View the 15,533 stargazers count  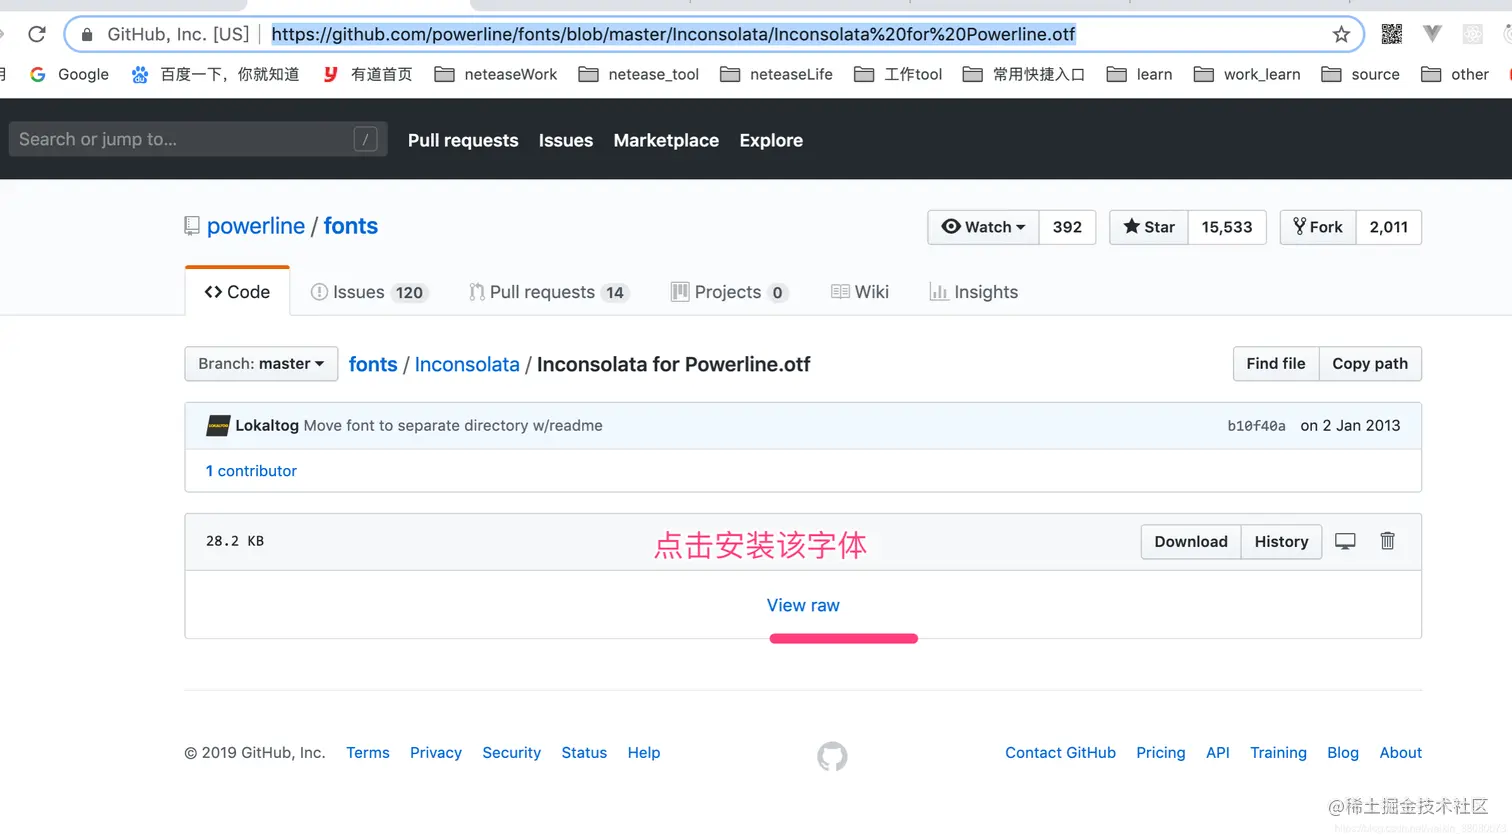coord(1227,227)
